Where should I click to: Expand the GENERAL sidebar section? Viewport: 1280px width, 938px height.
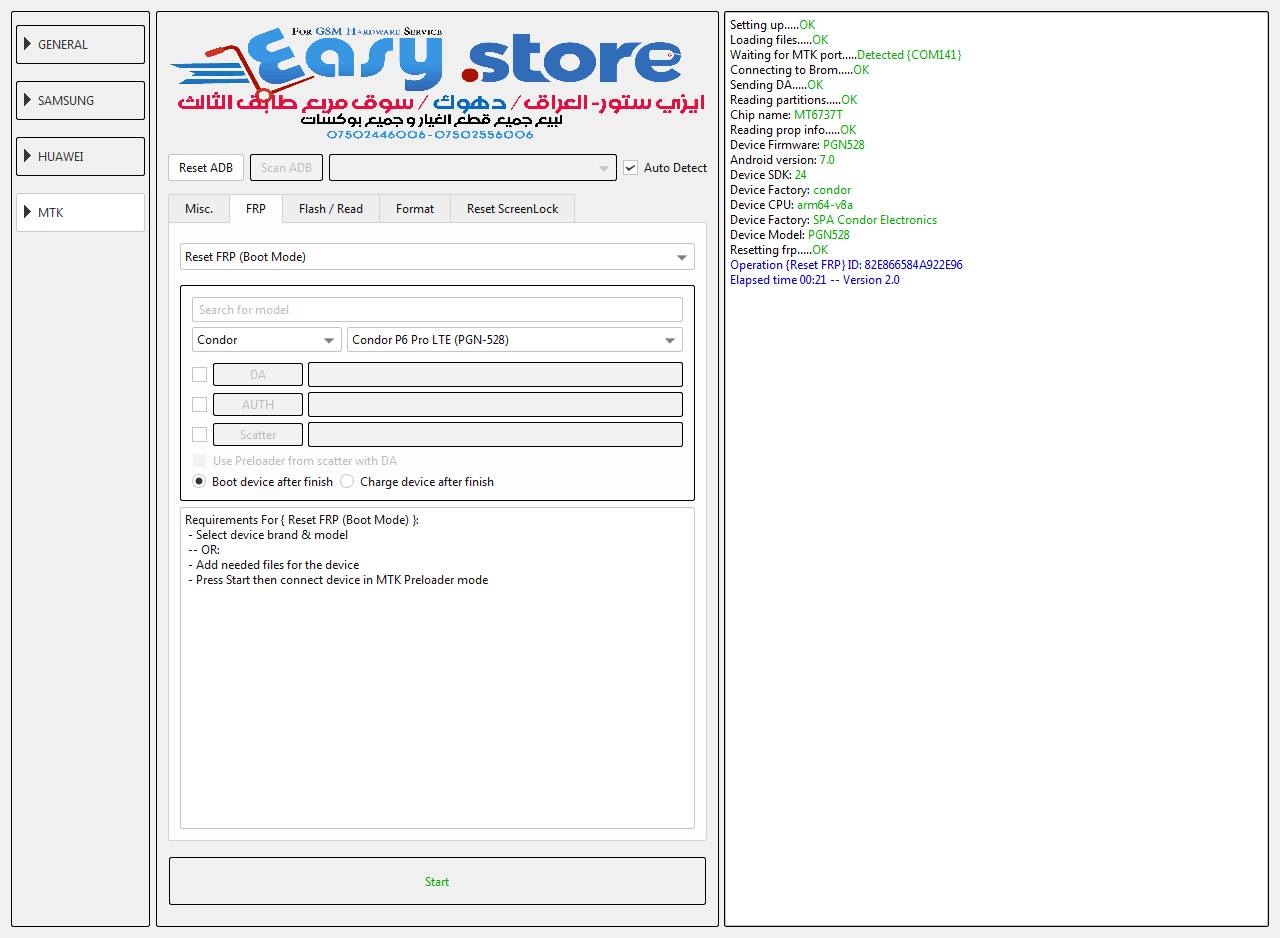[x=80, y=45]
